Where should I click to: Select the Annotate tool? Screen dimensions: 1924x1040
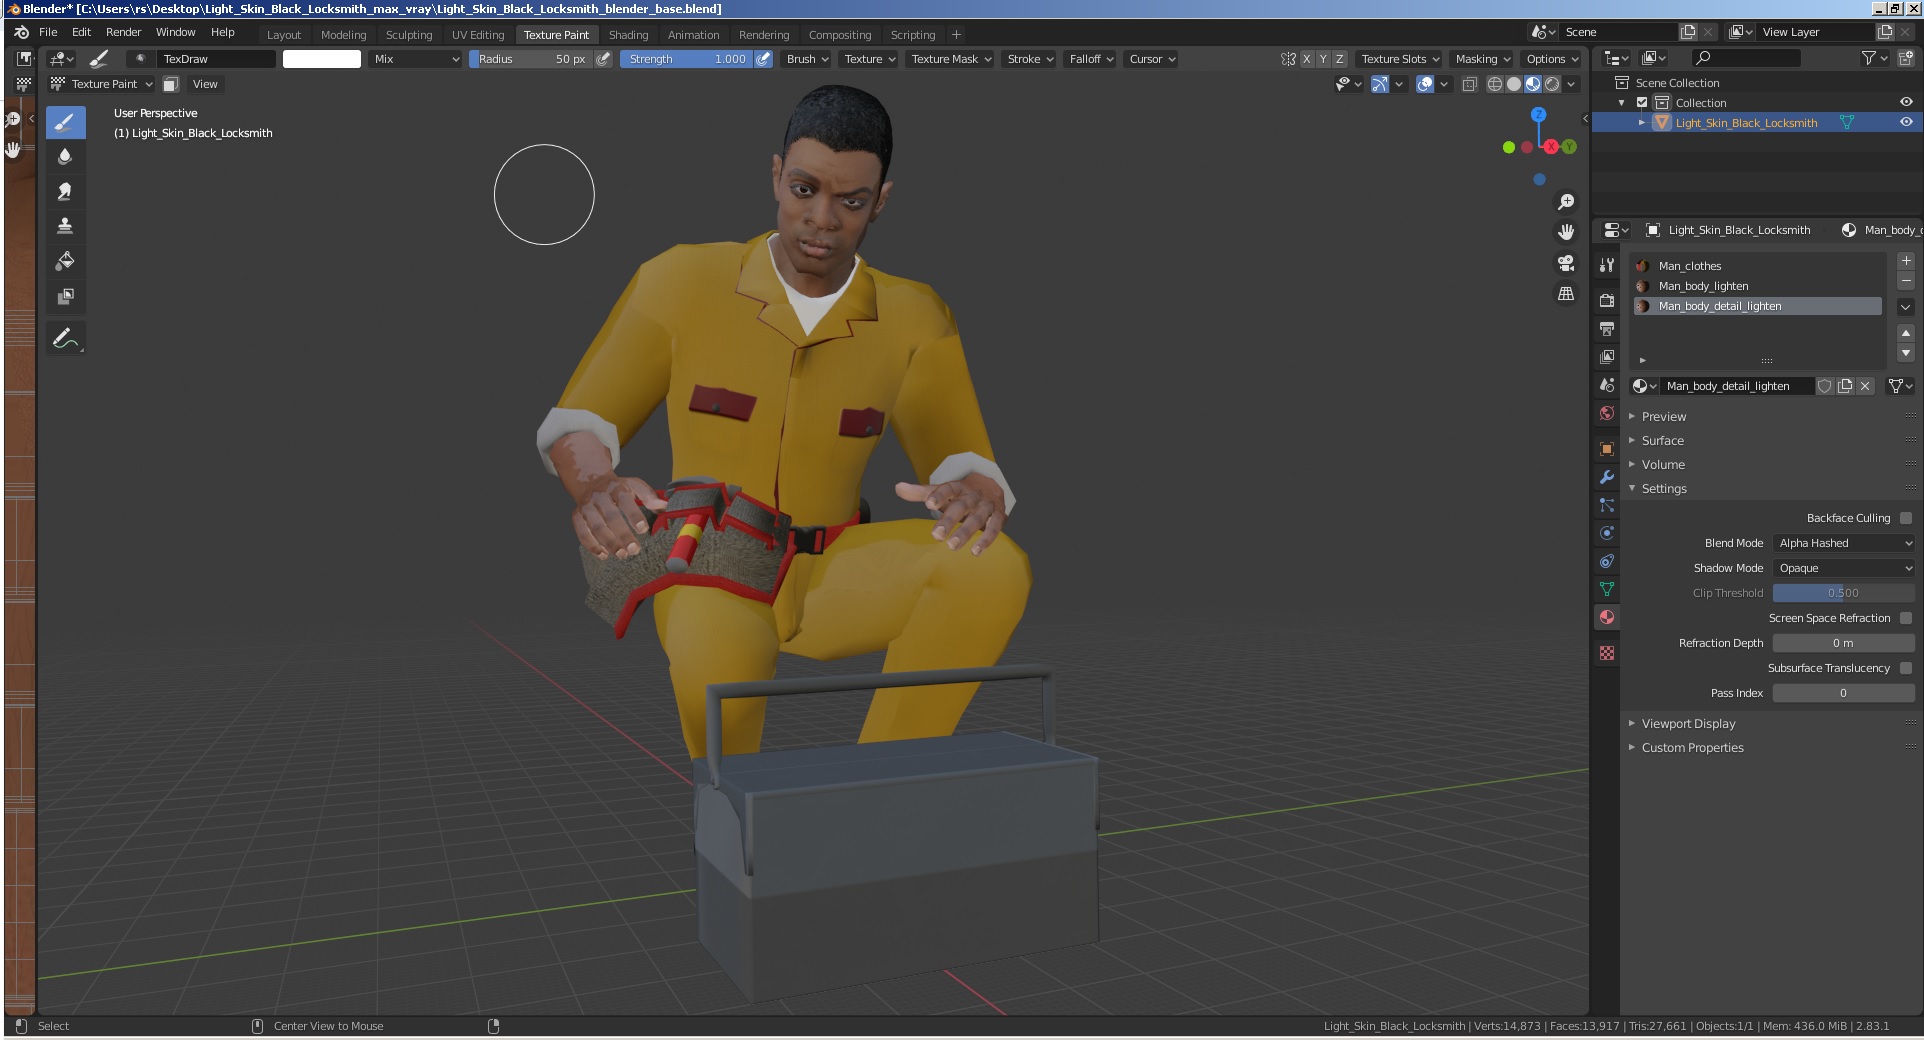point(65,339)
